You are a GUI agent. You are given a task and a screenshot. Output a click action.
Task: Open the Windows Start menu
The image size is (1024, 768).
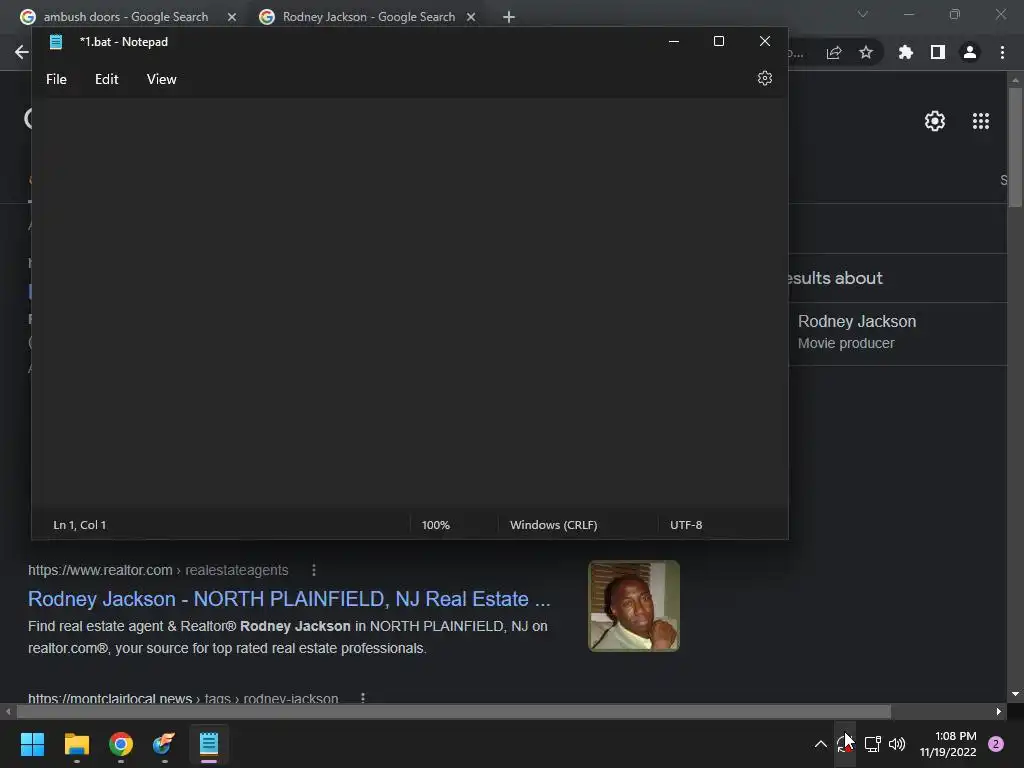point(32,744)
